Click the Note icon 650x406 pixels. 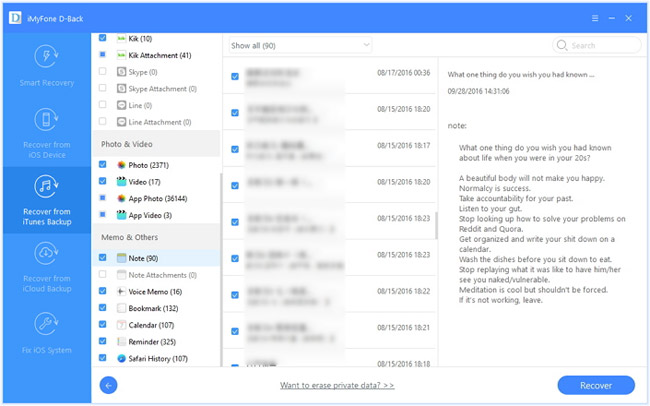tap(121, 258)
